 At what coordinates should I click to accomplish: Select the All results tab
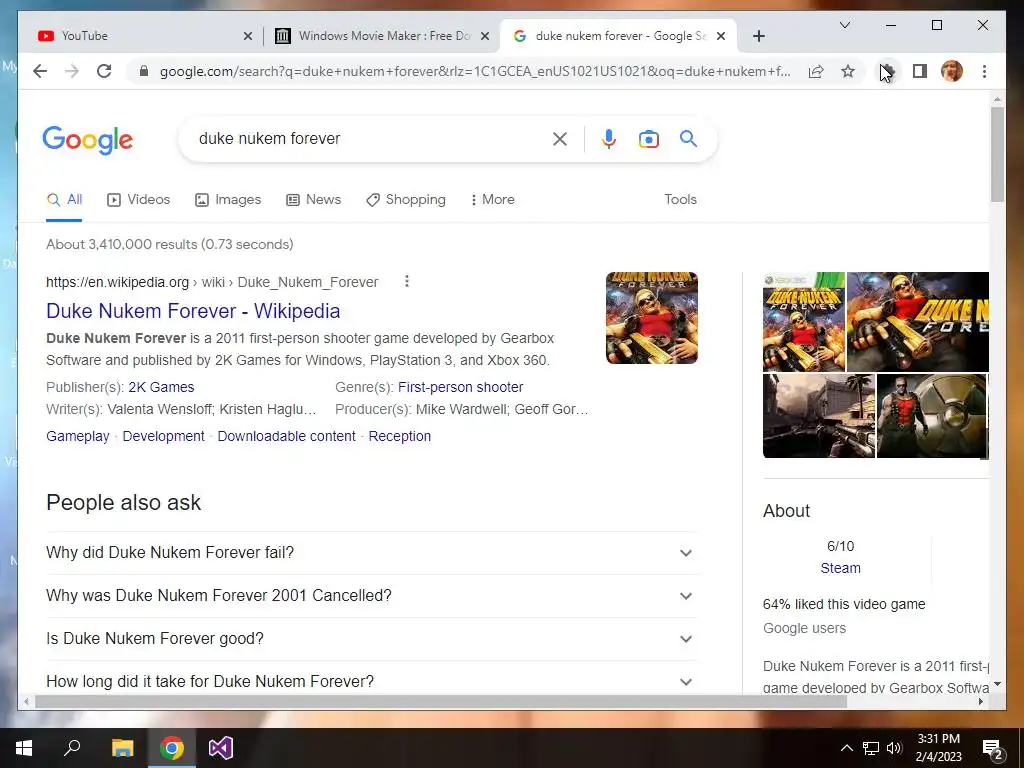point(64,199)
